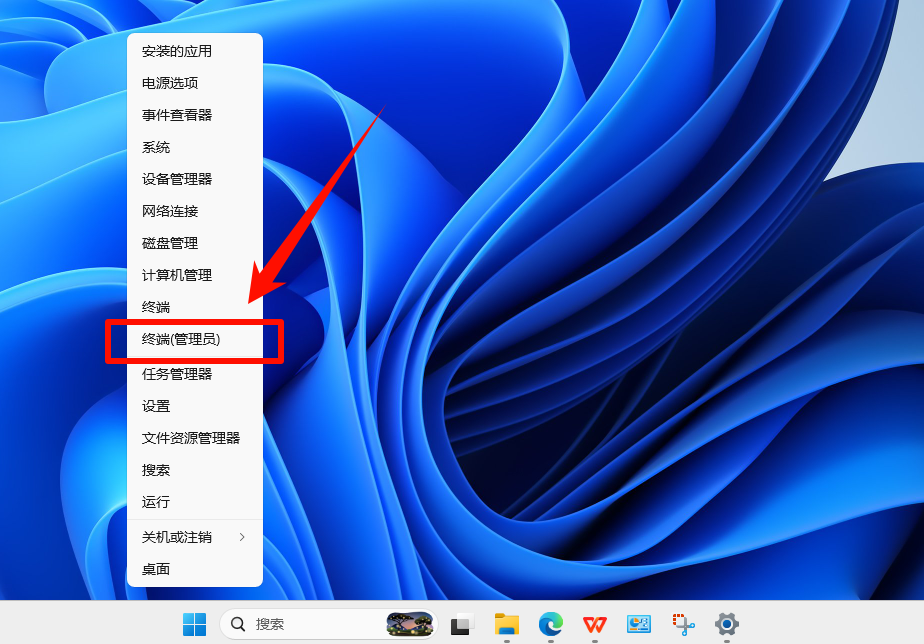The image size is (924, 644).
Task: Open 电源选项 menu entry
Action: click(x=195, y=83)
